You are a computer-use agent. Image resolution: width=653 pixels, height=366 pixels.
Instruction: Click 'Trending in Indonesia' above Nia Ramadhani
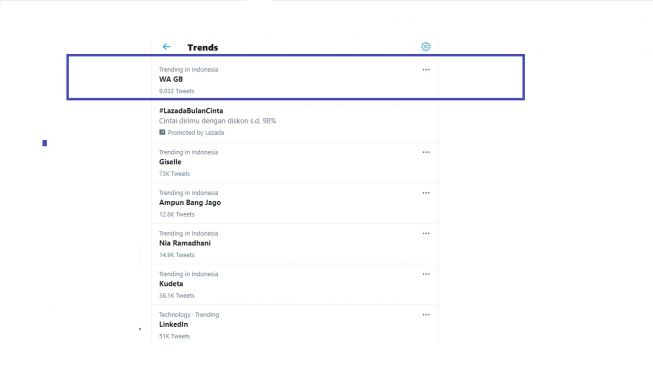click(x=188, y=234)
